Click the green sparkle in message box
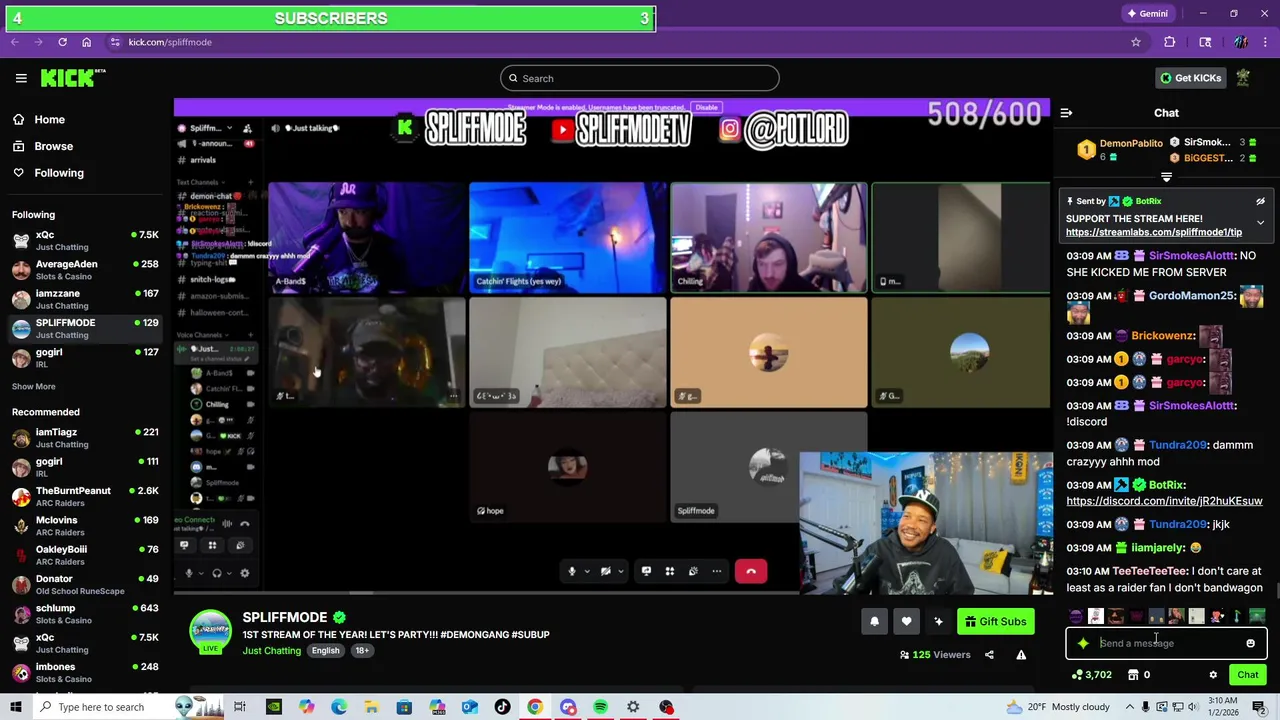Viewport: 1280px width, 720px height. (x=1083, y=643)
